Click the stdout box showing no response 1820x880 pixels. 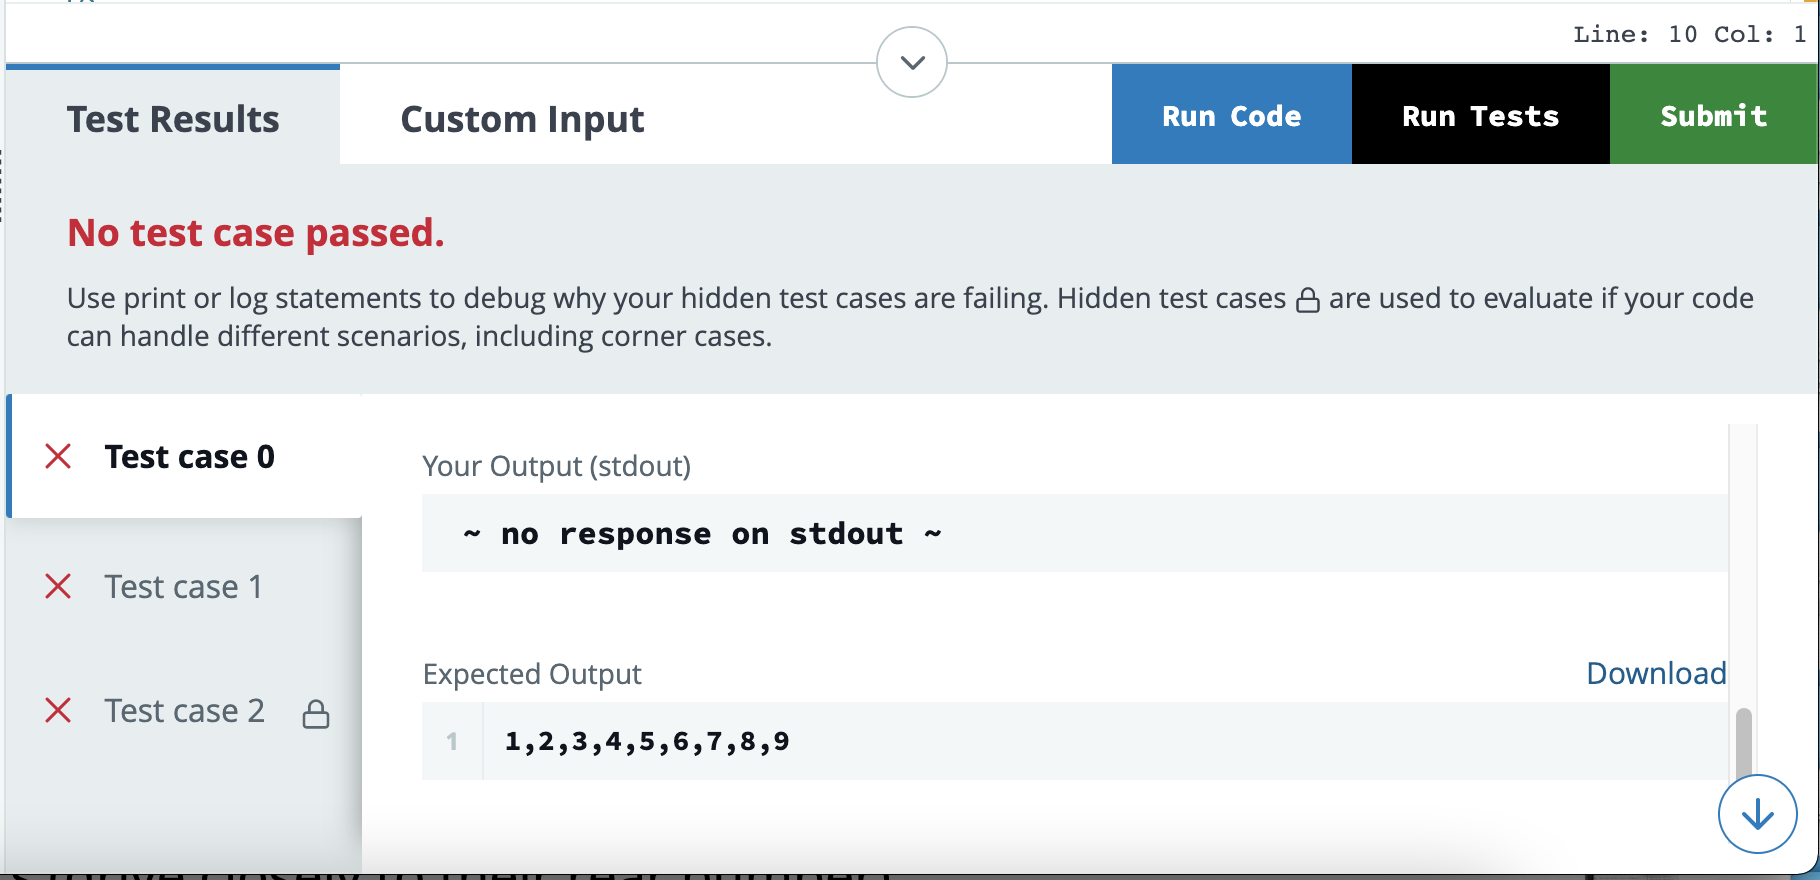coord(1075,533)
